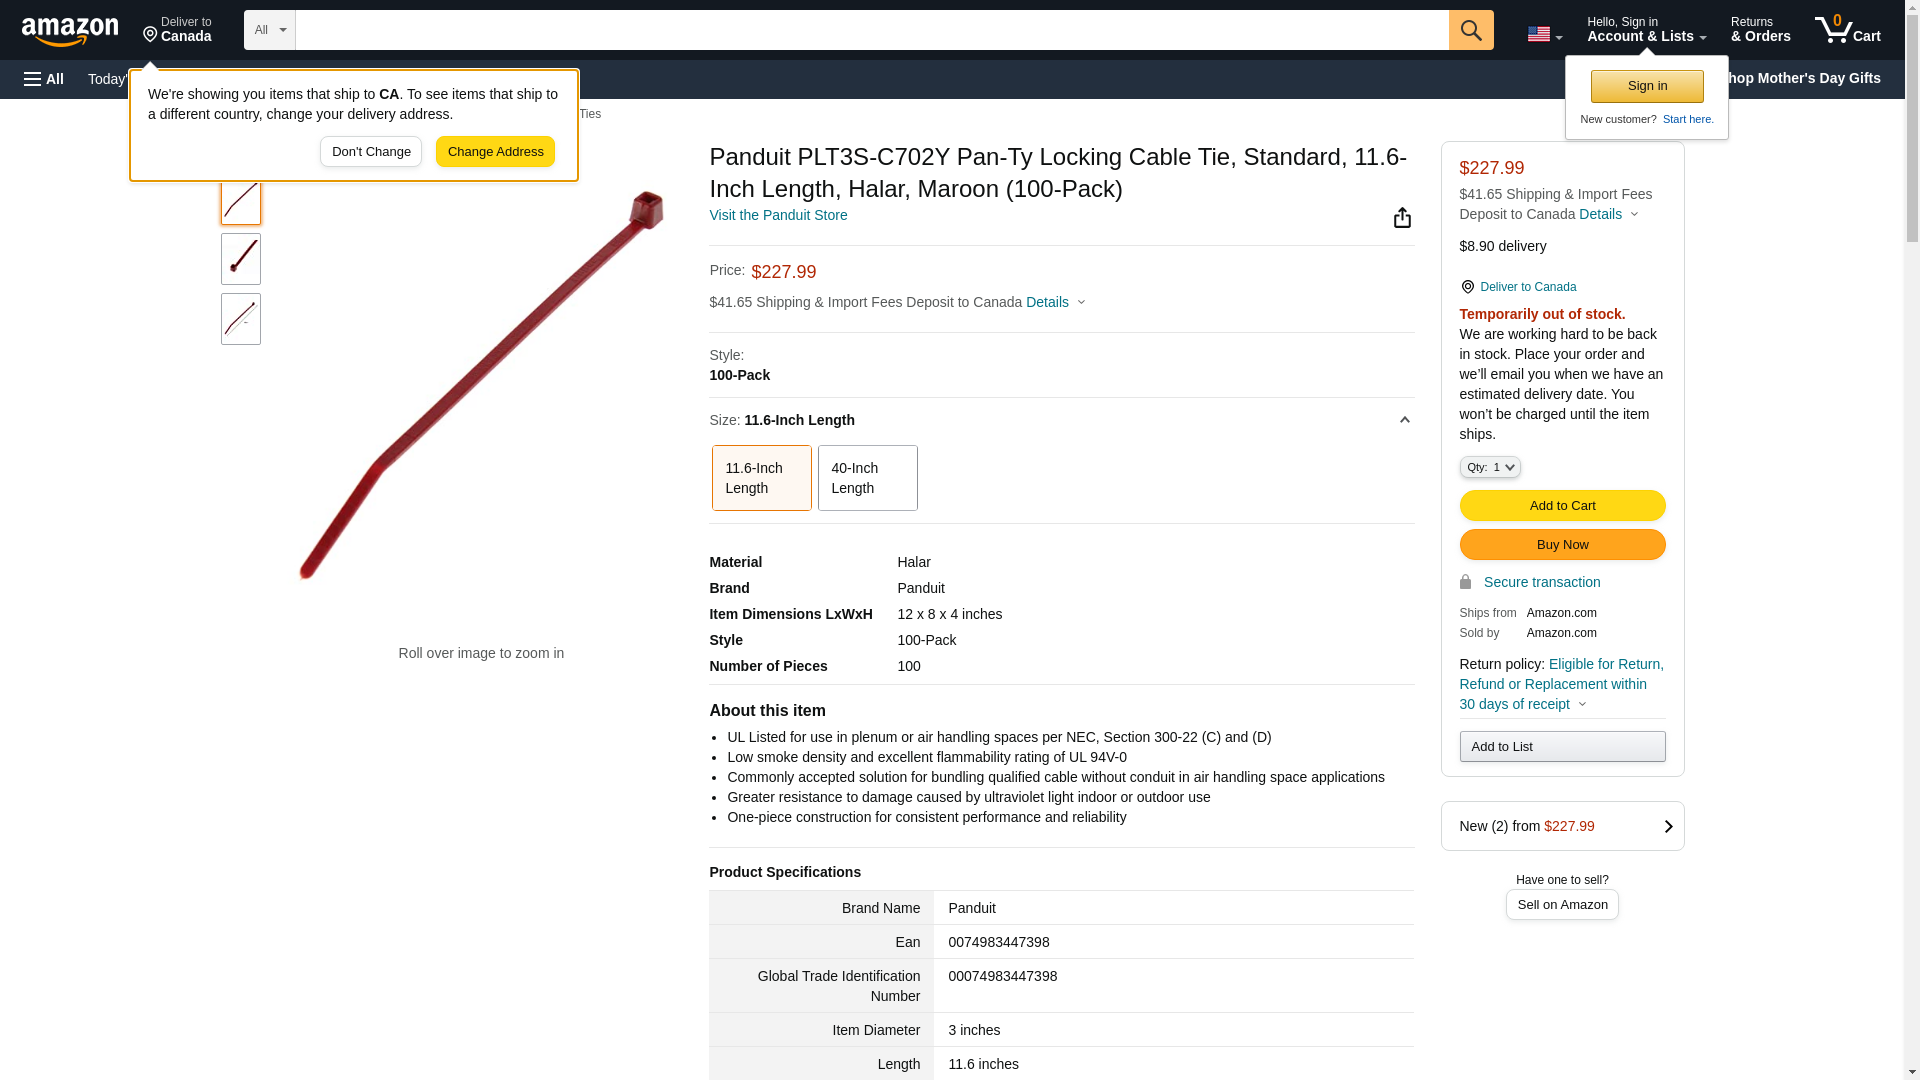Select the 11.6-Inch Length size option
Image resolution: width=1920 pixels, height=1080 pixels.
(x=761, y=478)
